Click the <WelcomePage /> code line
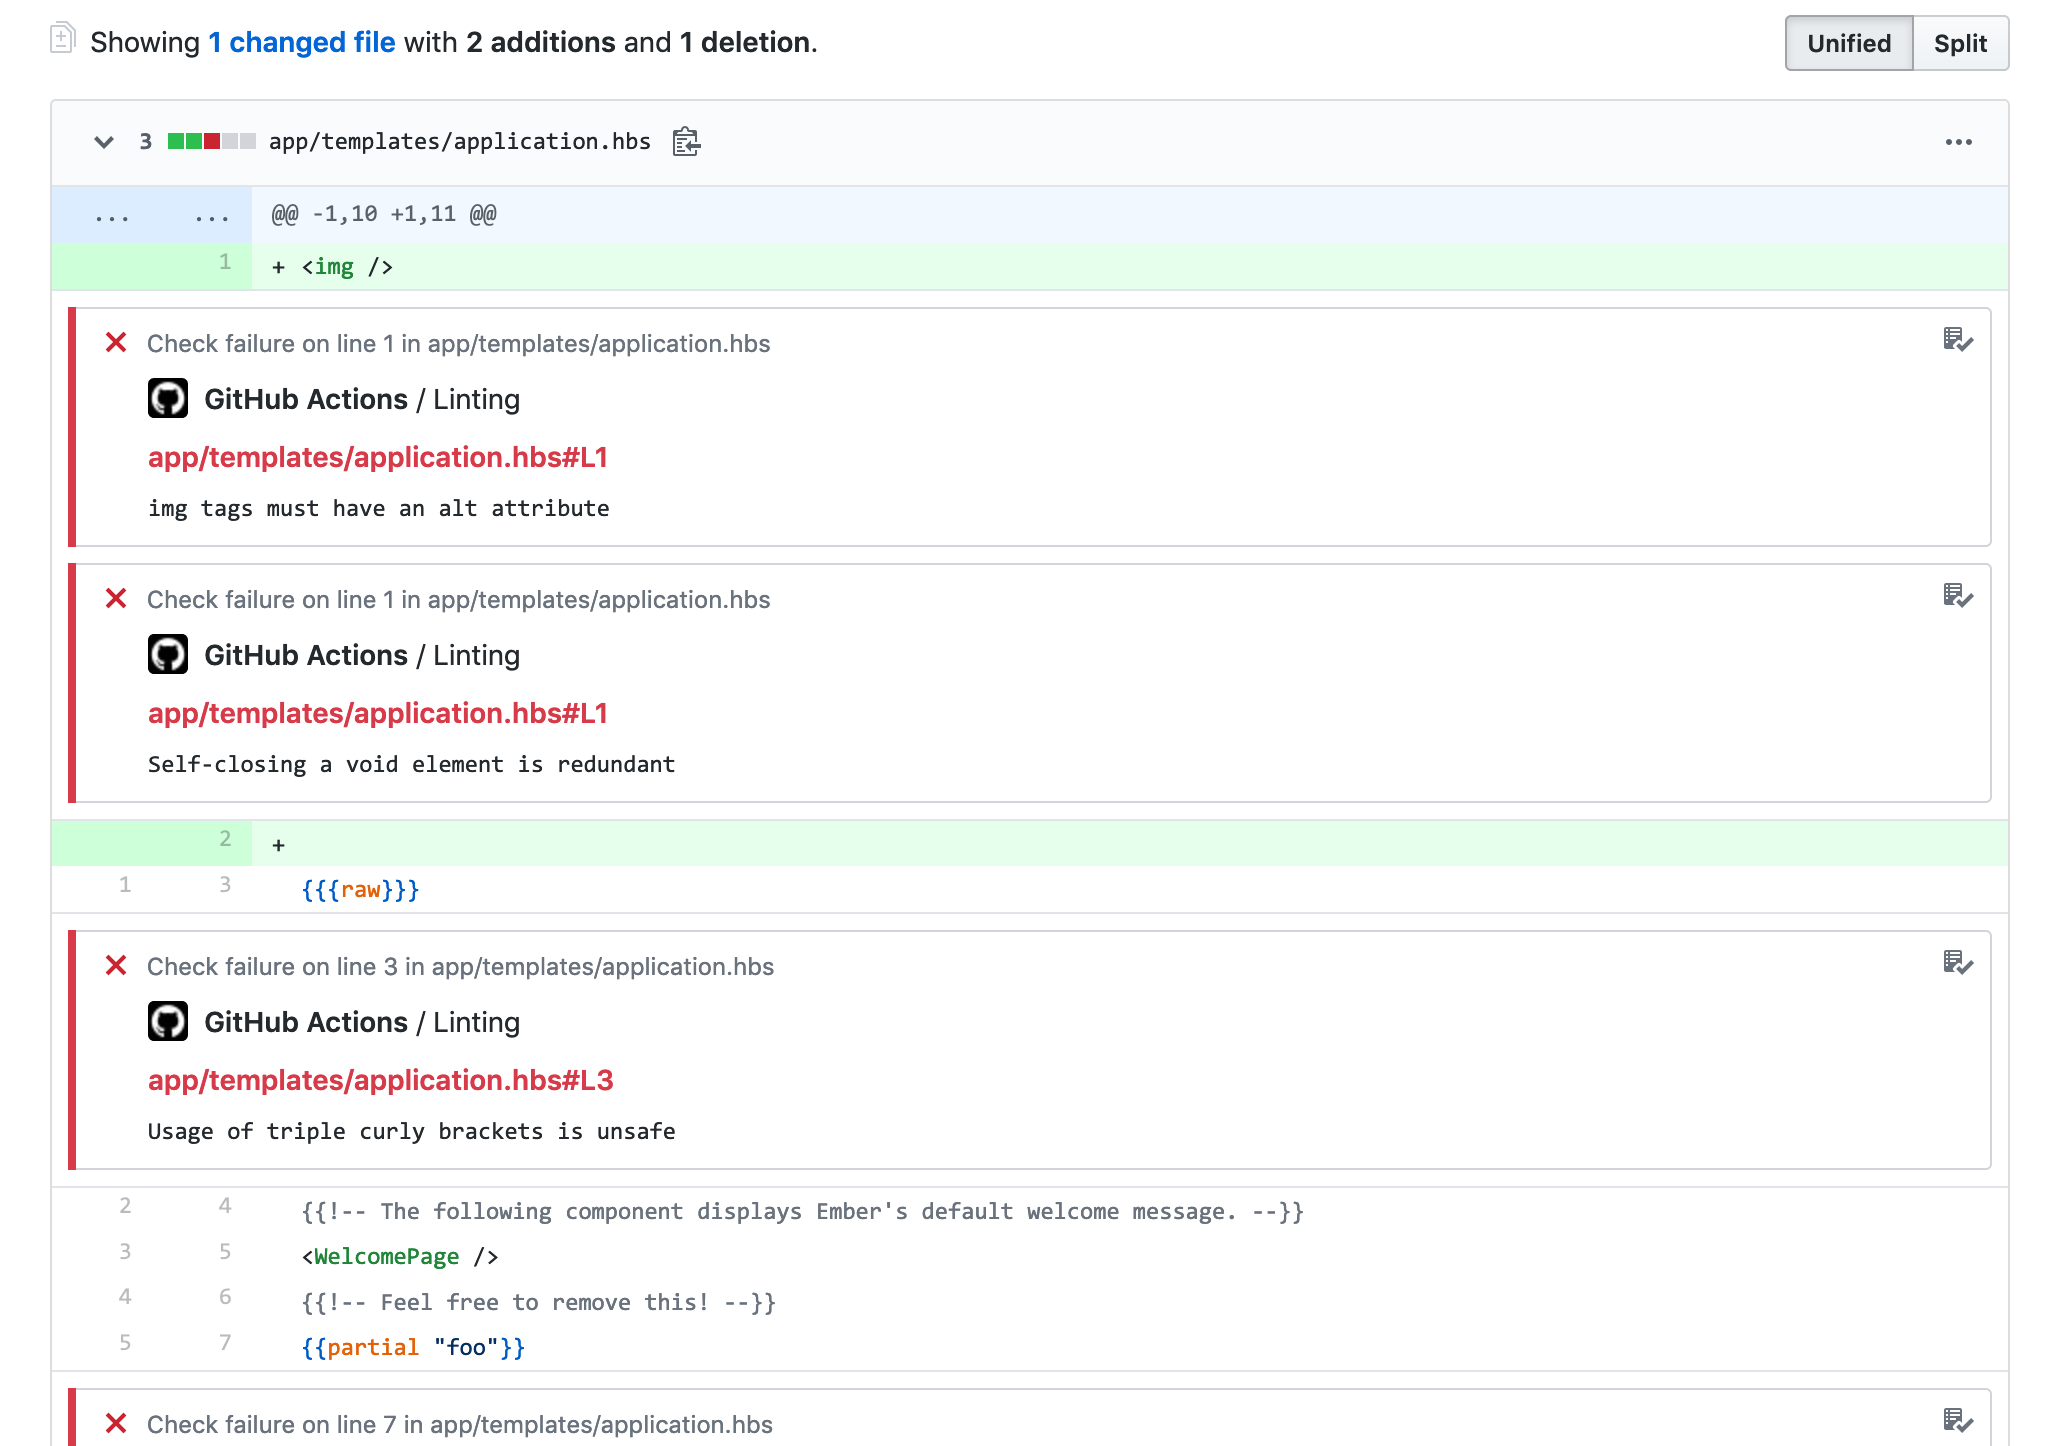Viewport: 2068px width, 1446px height. pos(400,1256)
